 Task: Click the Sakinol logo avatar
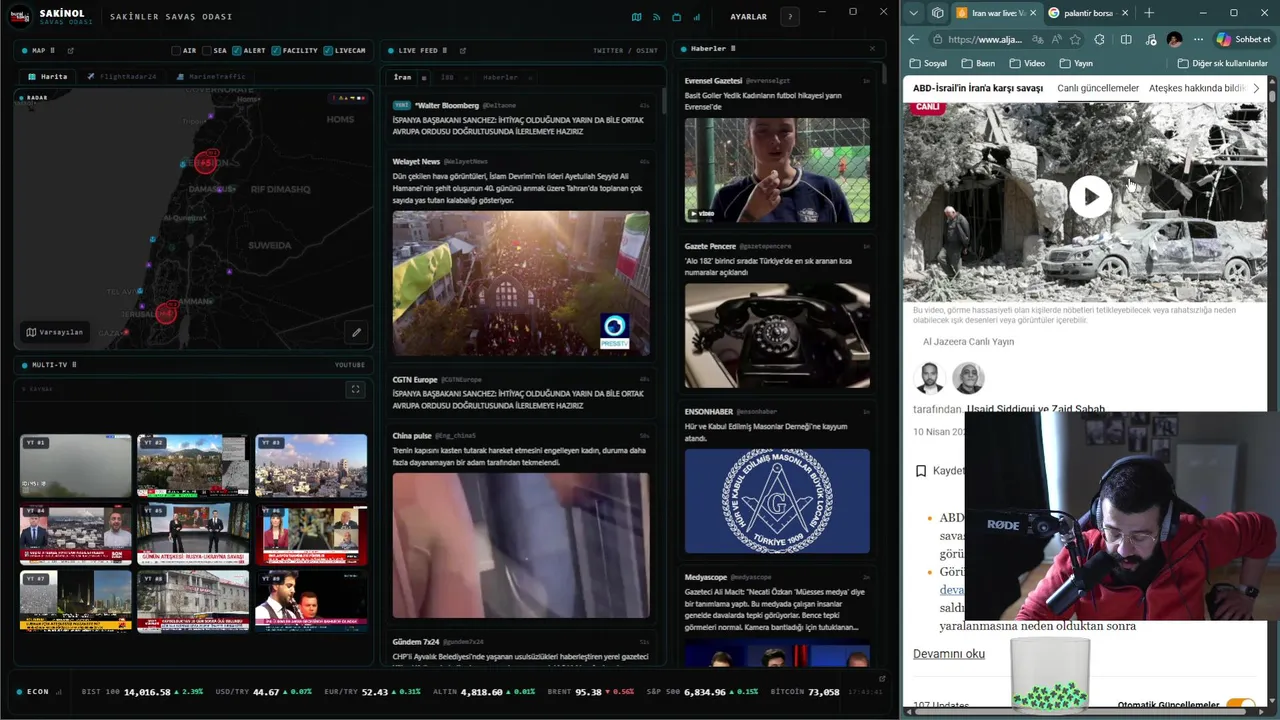click(21, 17)
